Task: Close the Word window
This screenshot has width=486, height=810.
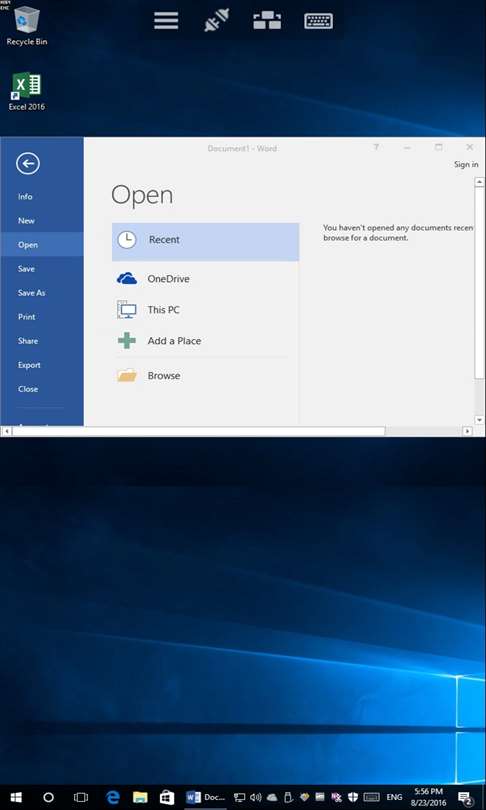Action: click(469, 148)
